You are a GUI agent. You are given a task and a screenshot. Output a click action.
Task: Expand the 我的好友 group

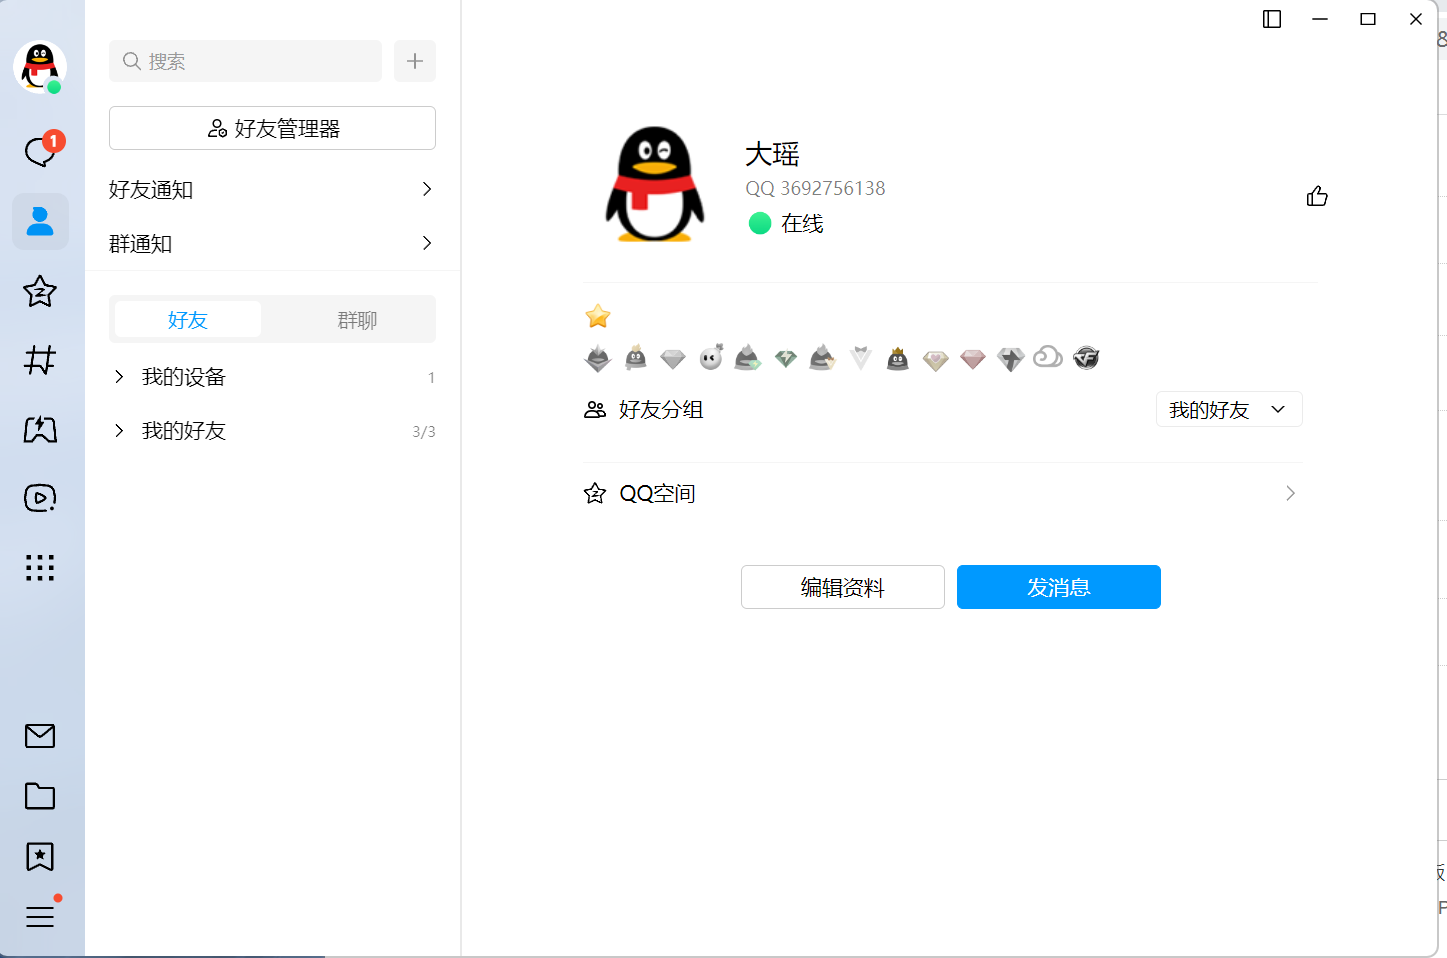272,431
